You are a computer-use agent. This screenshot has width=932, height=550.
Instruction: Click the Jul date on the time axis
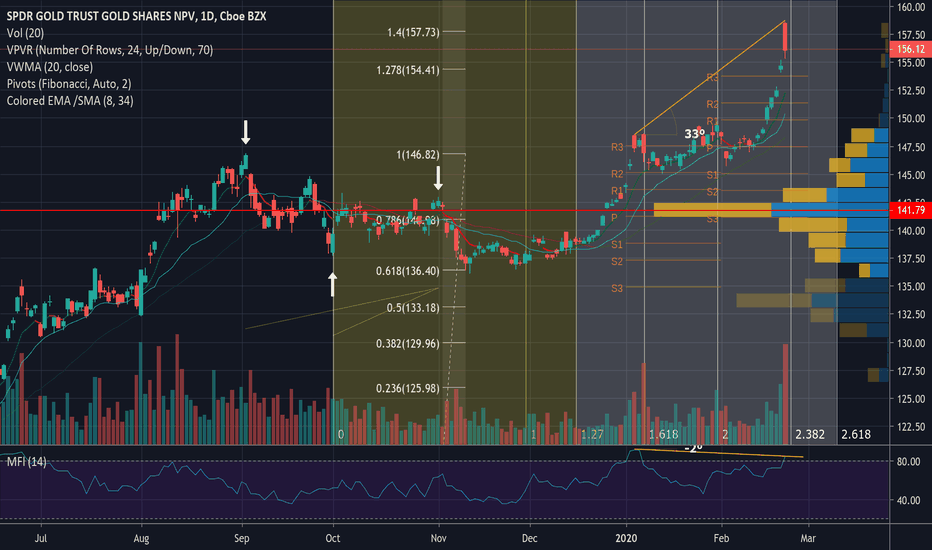click(x=40, y=538)
